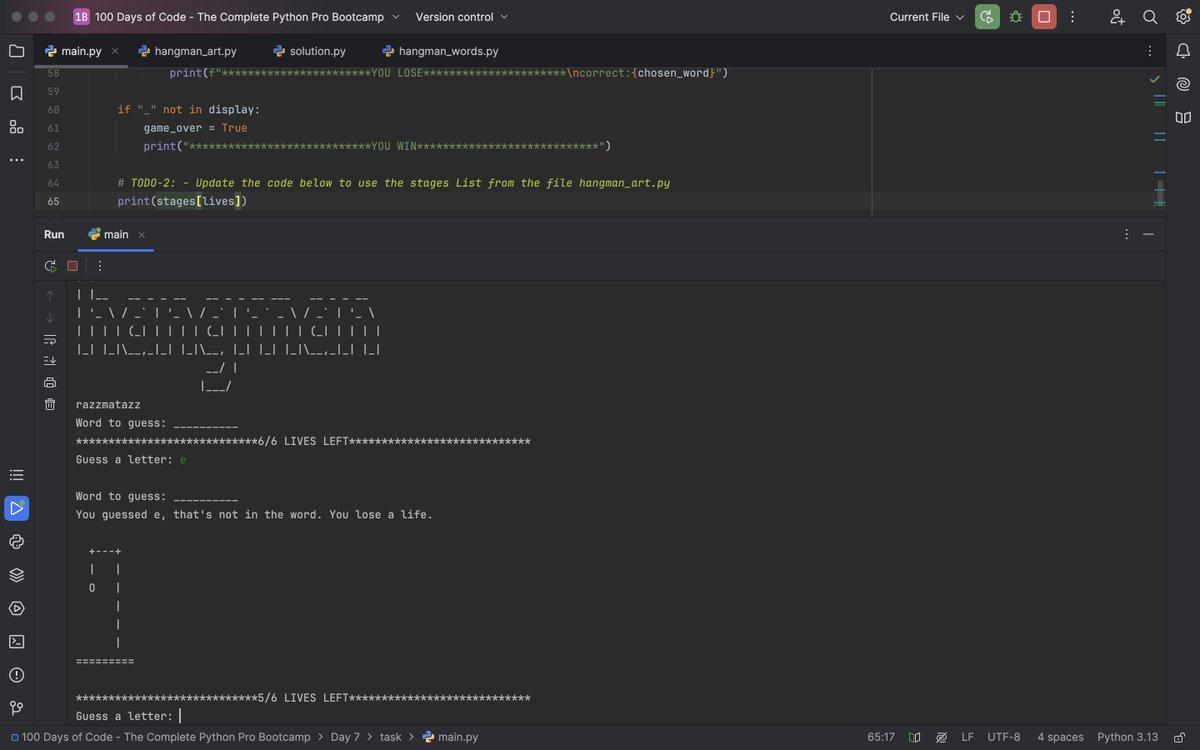This screenshot has width=1200, height=750.
Task: Change the LF line separator
Action: click(x=967, y=737)
